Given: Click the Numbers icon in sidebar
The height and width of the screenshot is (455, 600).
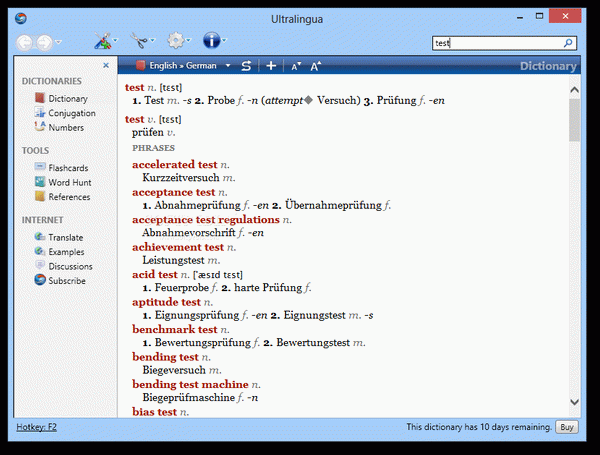Looking at the screenshot, I should coord(40,126).
